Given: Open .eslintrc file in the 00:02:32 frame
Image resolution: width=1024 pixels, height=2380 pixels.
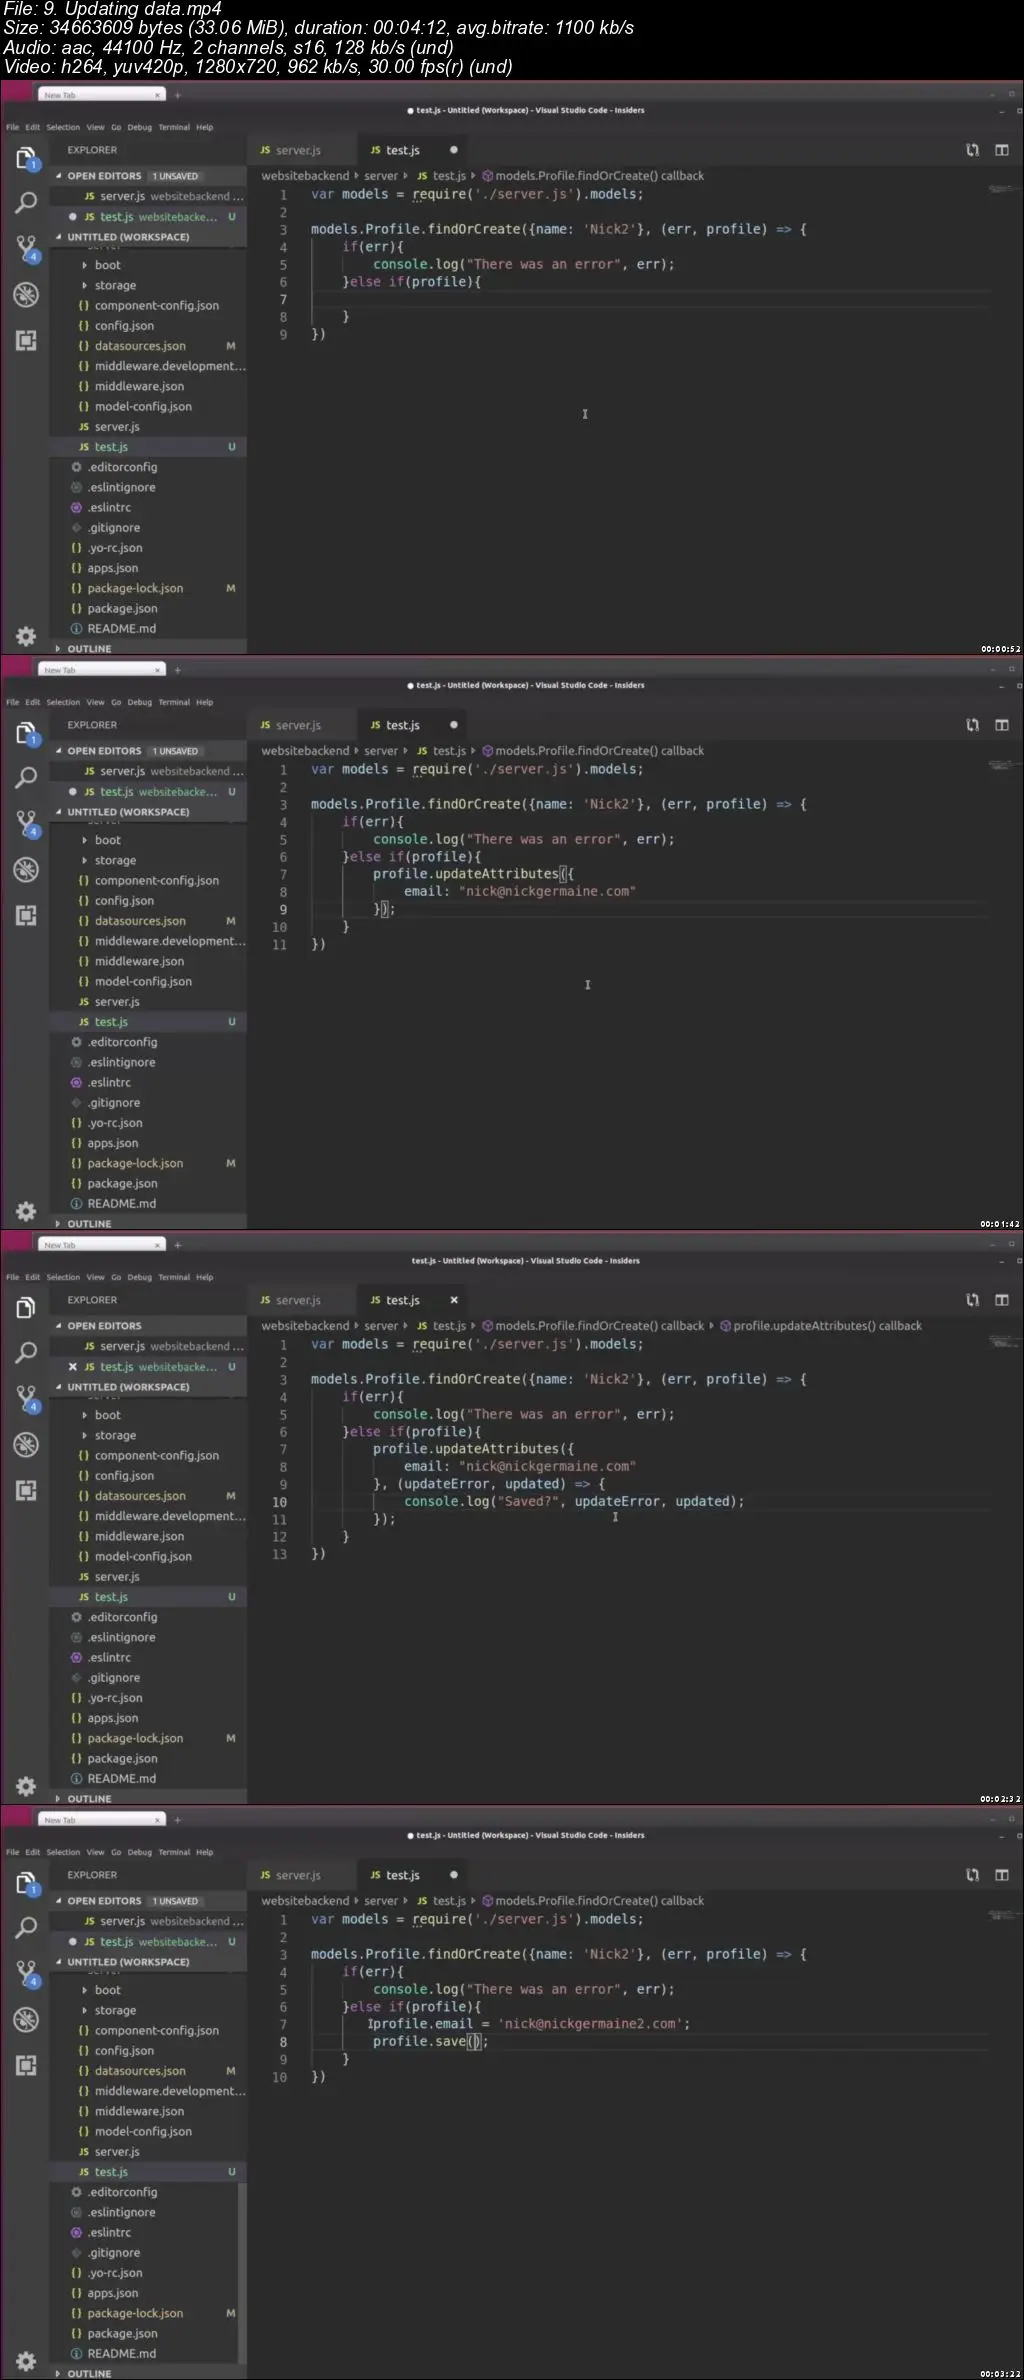Looking at the screenshot, I should (x=109, y=1657).
